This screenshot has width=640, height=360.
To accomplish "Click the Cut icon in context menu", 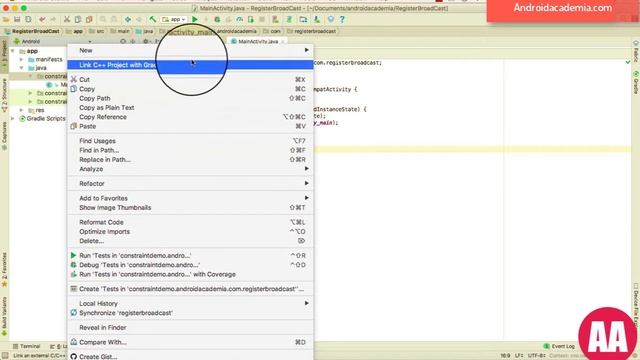I will point(73,79).
